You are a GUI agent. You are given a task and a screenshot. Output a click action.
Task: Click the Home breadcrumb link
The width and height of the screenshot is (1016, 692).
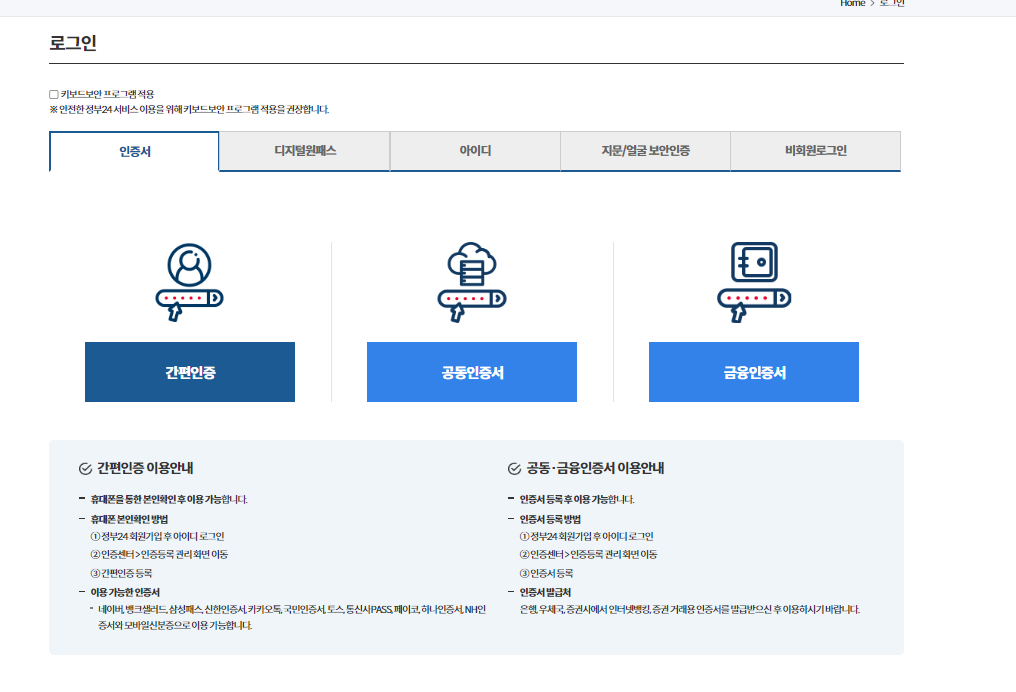coord(852,3)
